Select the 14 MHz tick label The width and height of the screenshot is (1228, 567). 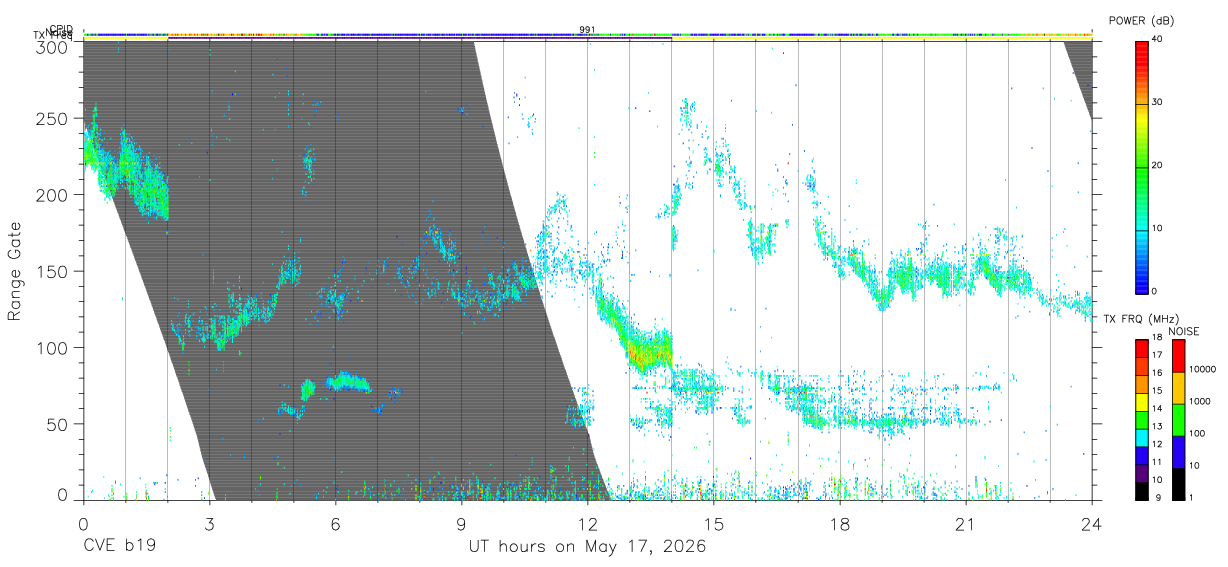point(1158,409)
